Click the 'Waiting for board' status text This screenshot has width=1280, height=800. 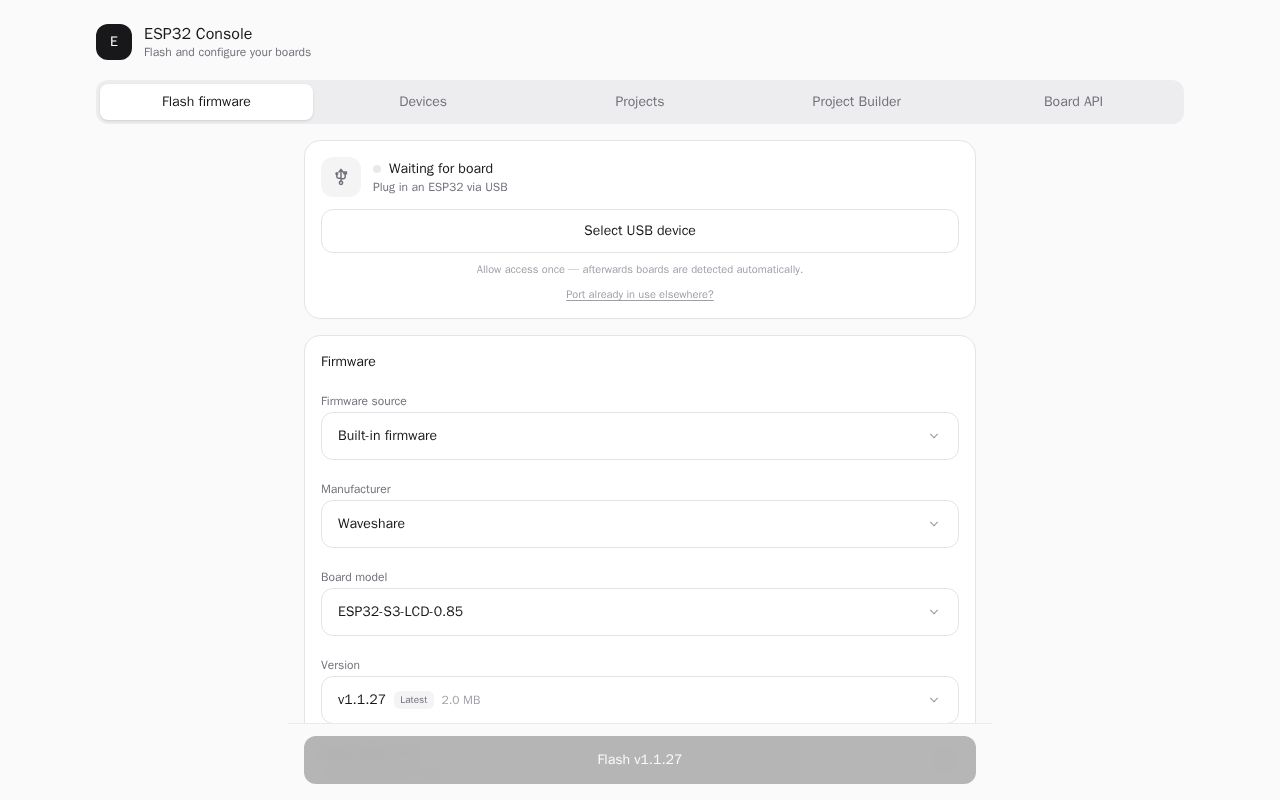(x=441, y=169)
